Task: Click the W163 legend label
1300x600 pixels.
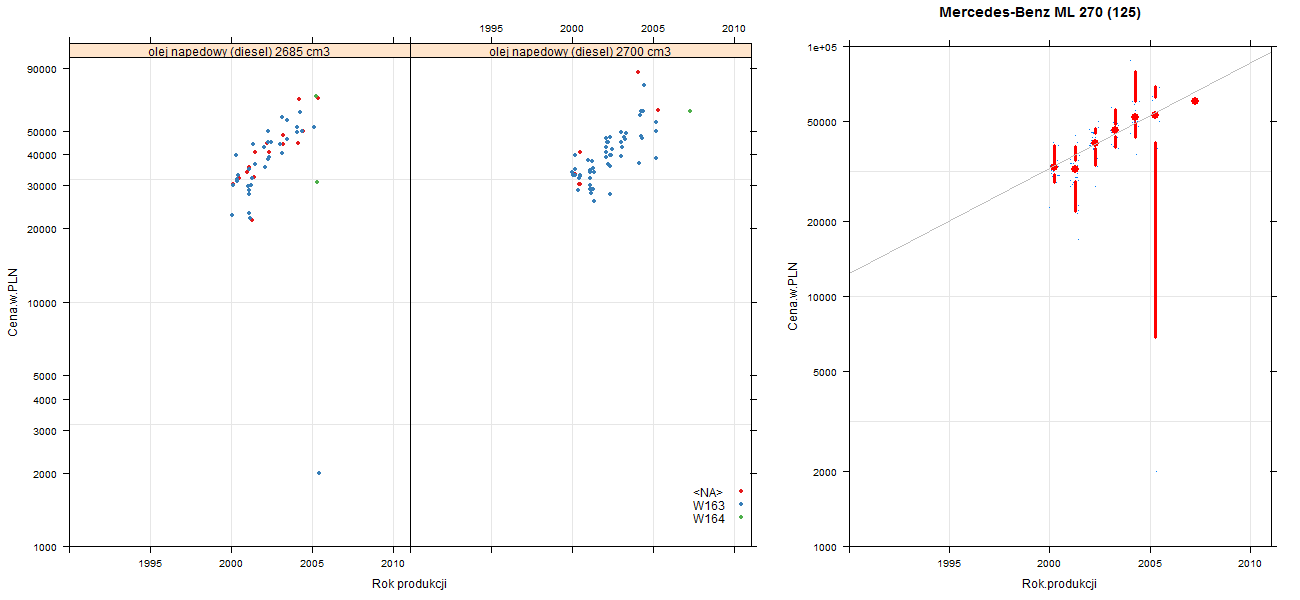Action: tap(709, 505)
